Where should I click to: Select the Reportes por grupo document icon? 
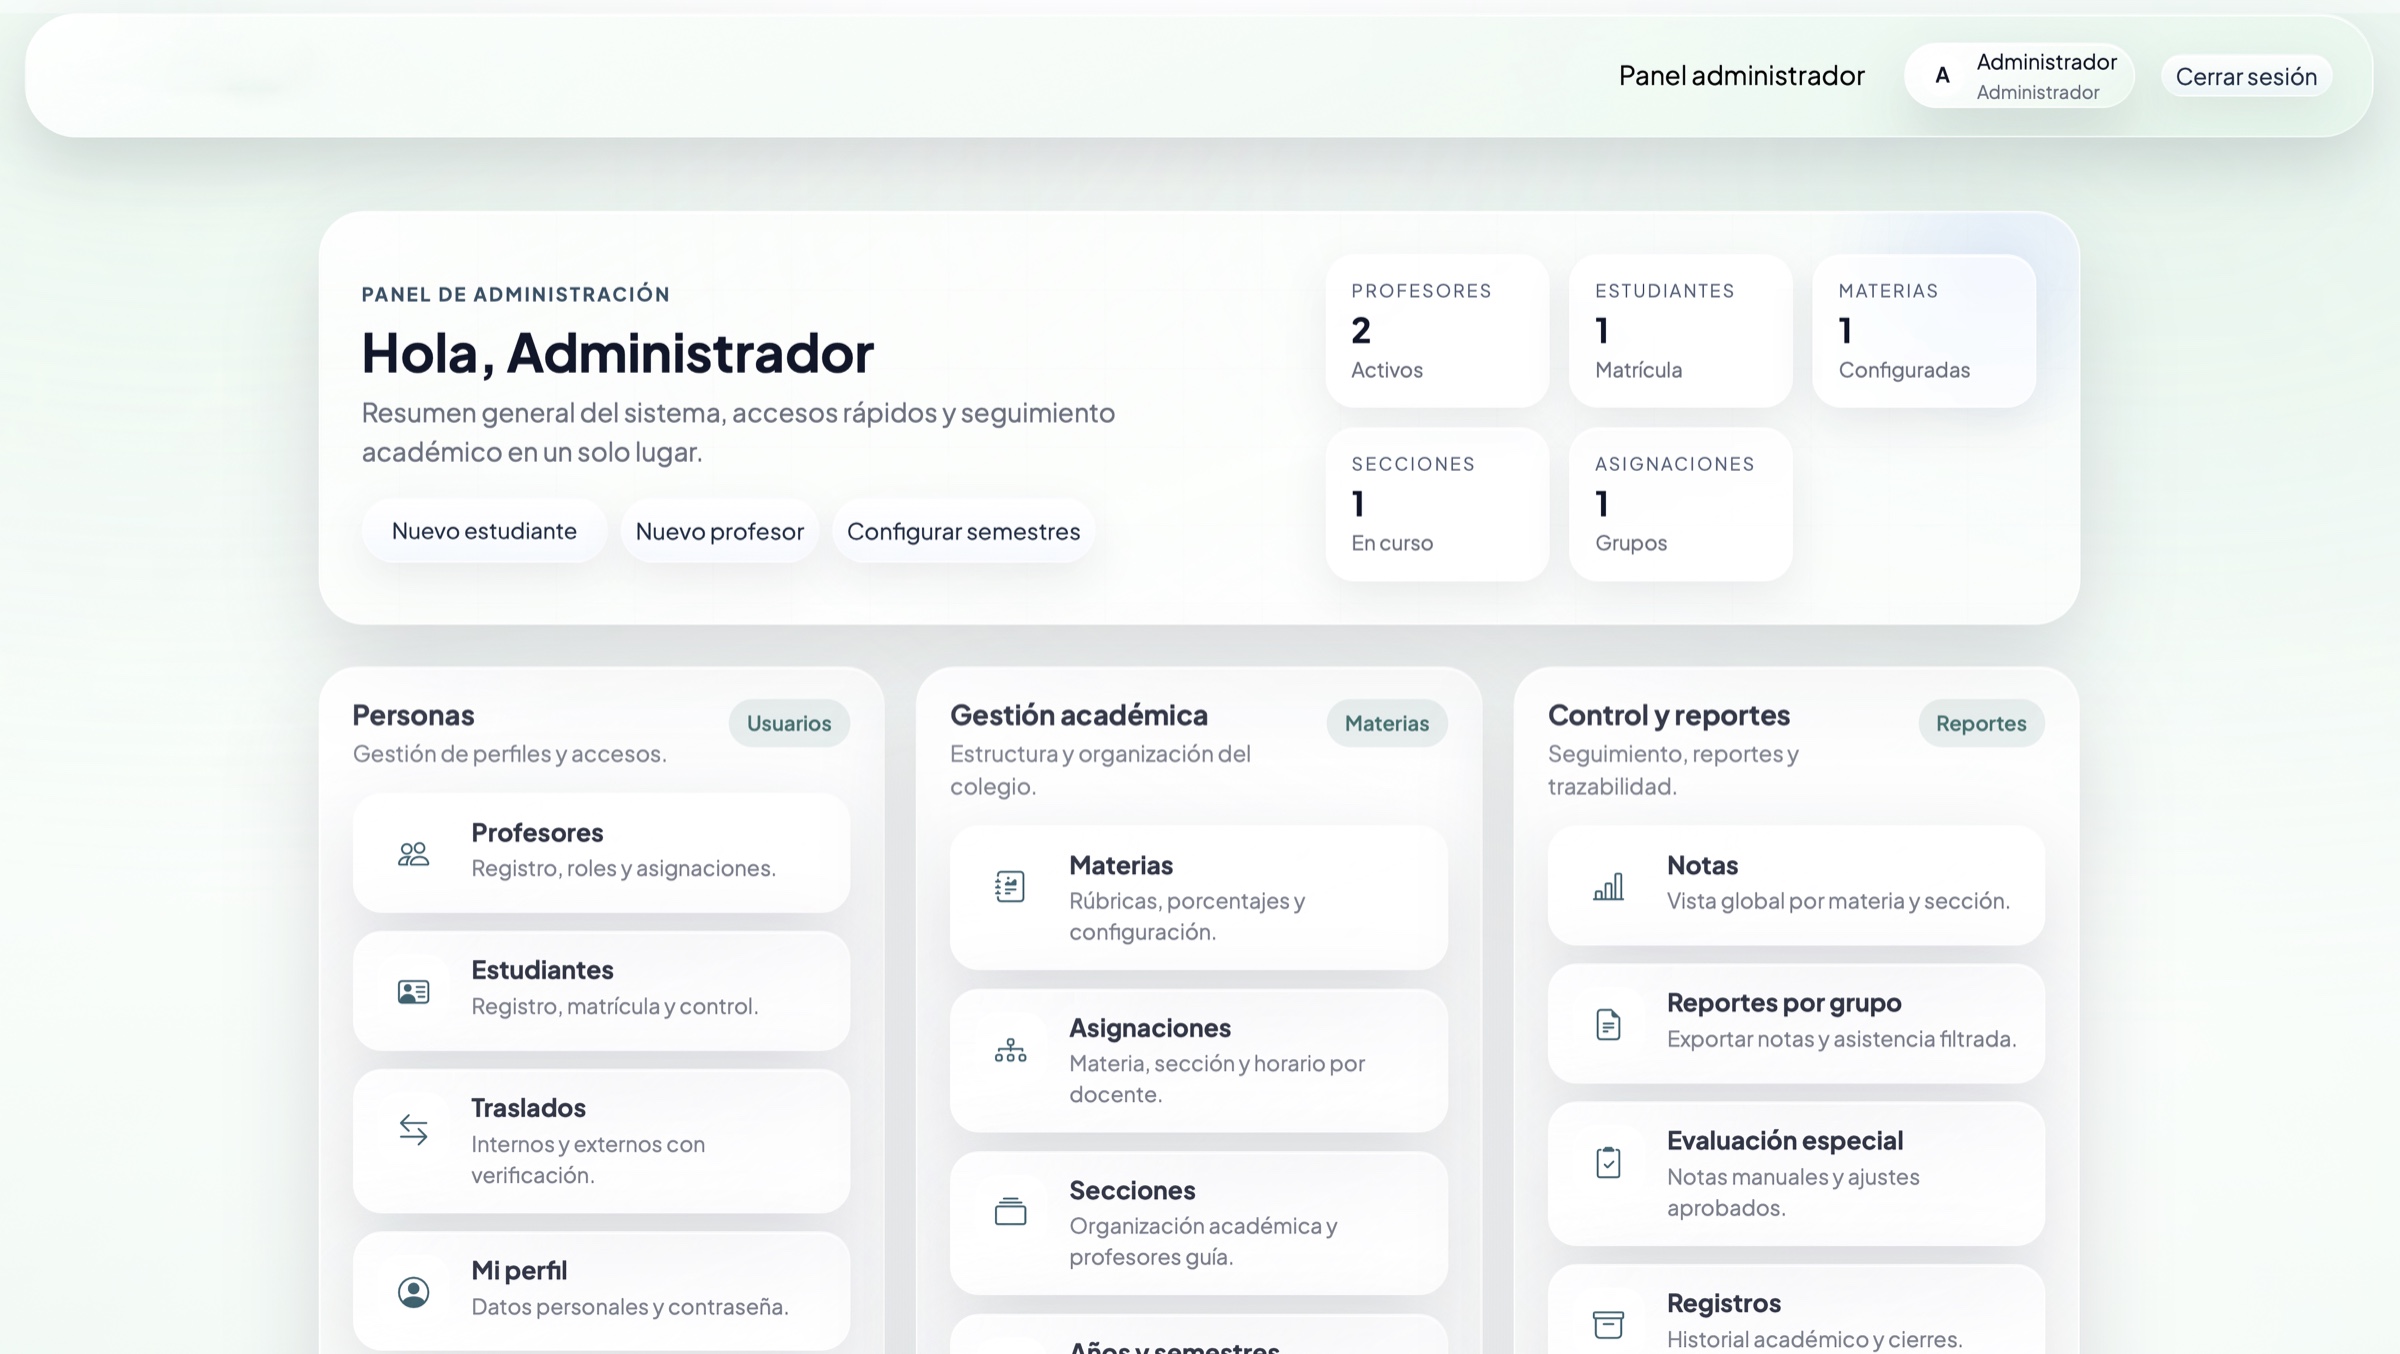1609,1023
